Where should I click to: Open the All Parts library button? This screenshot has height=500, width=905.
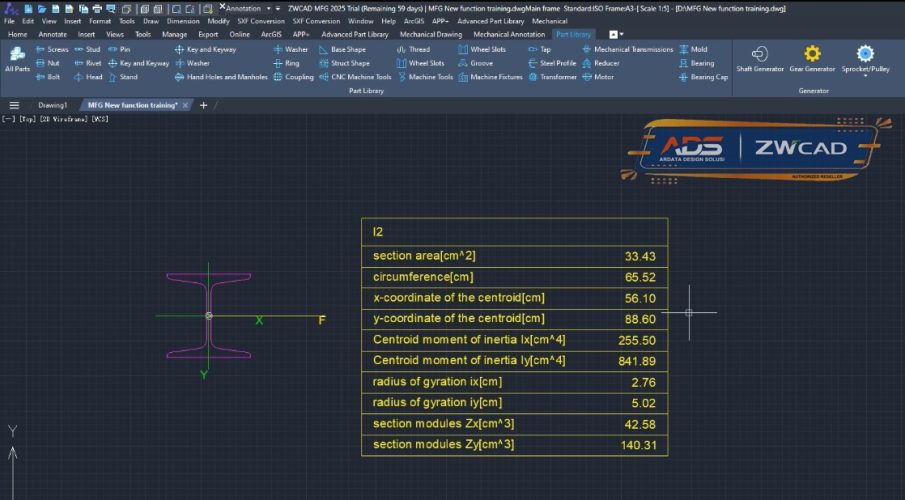[x=17, y=60]
